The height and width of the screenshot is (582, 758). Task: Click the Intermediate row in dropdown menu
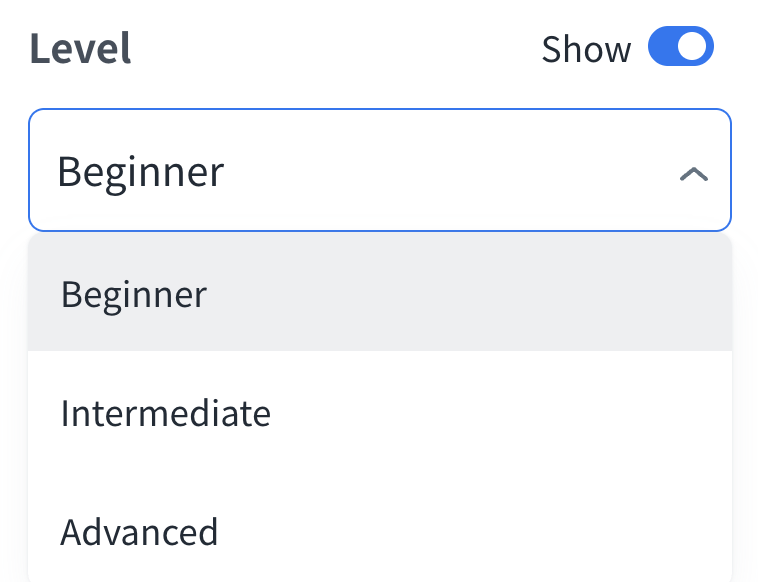(380, 413)
